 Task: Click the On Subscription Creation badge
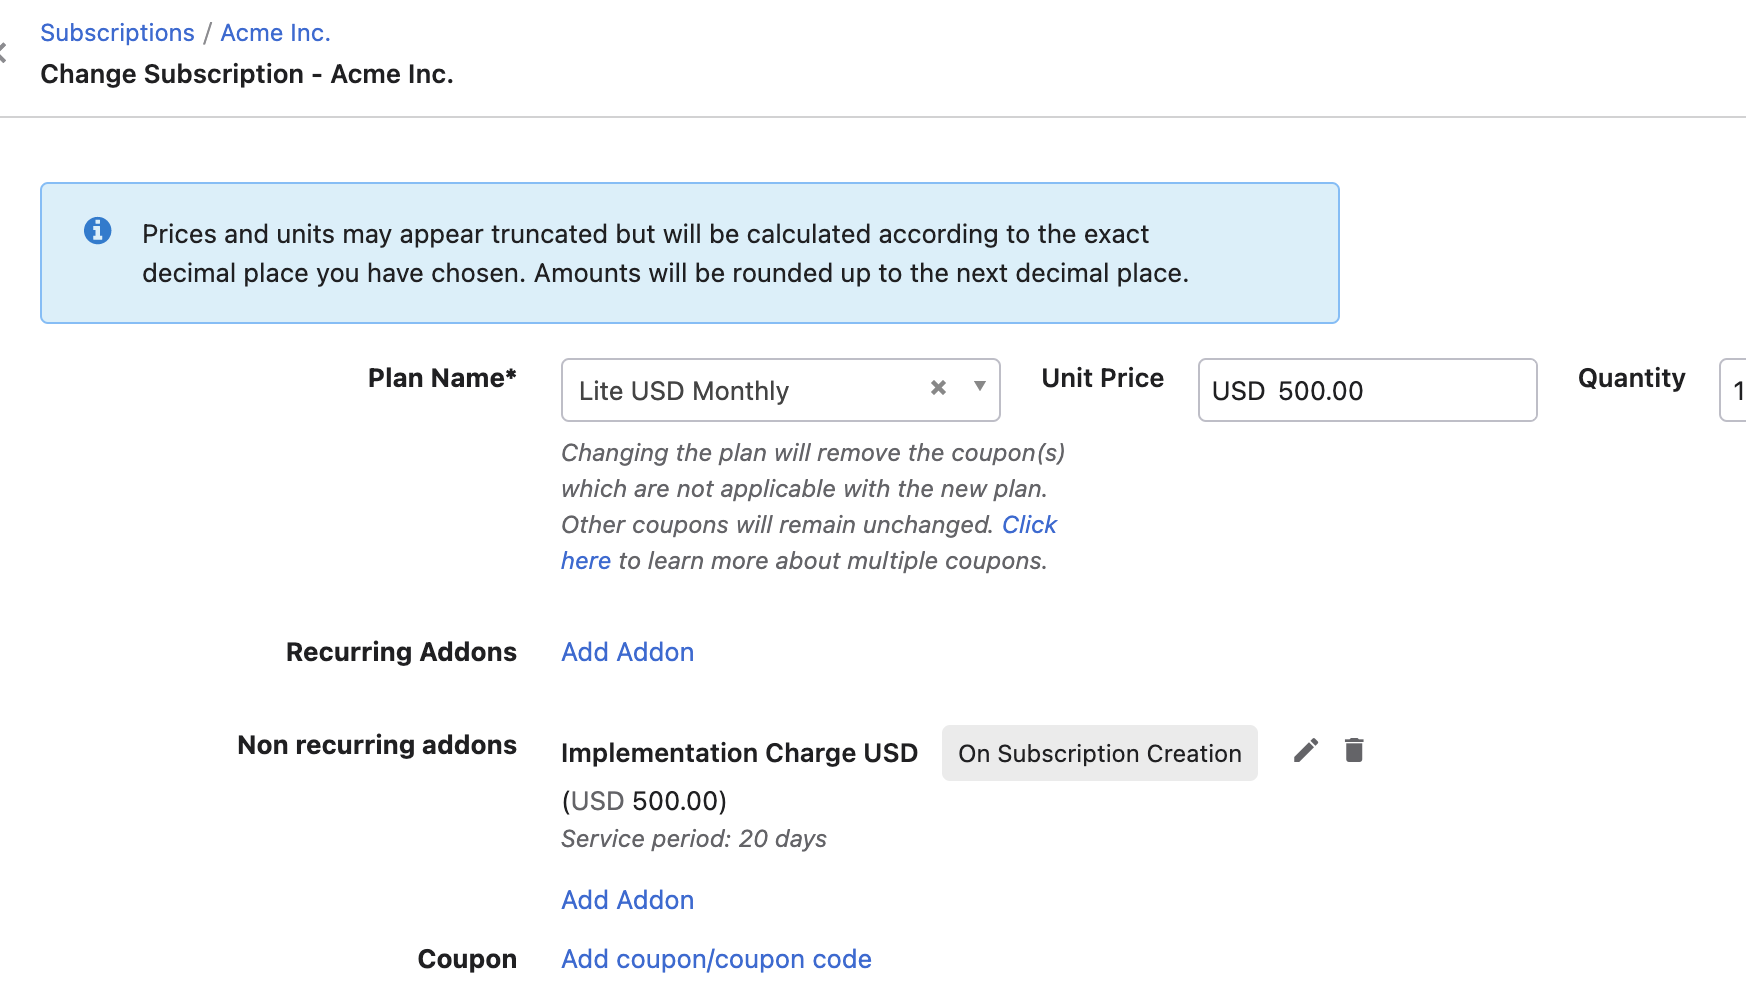(1099, 754)
